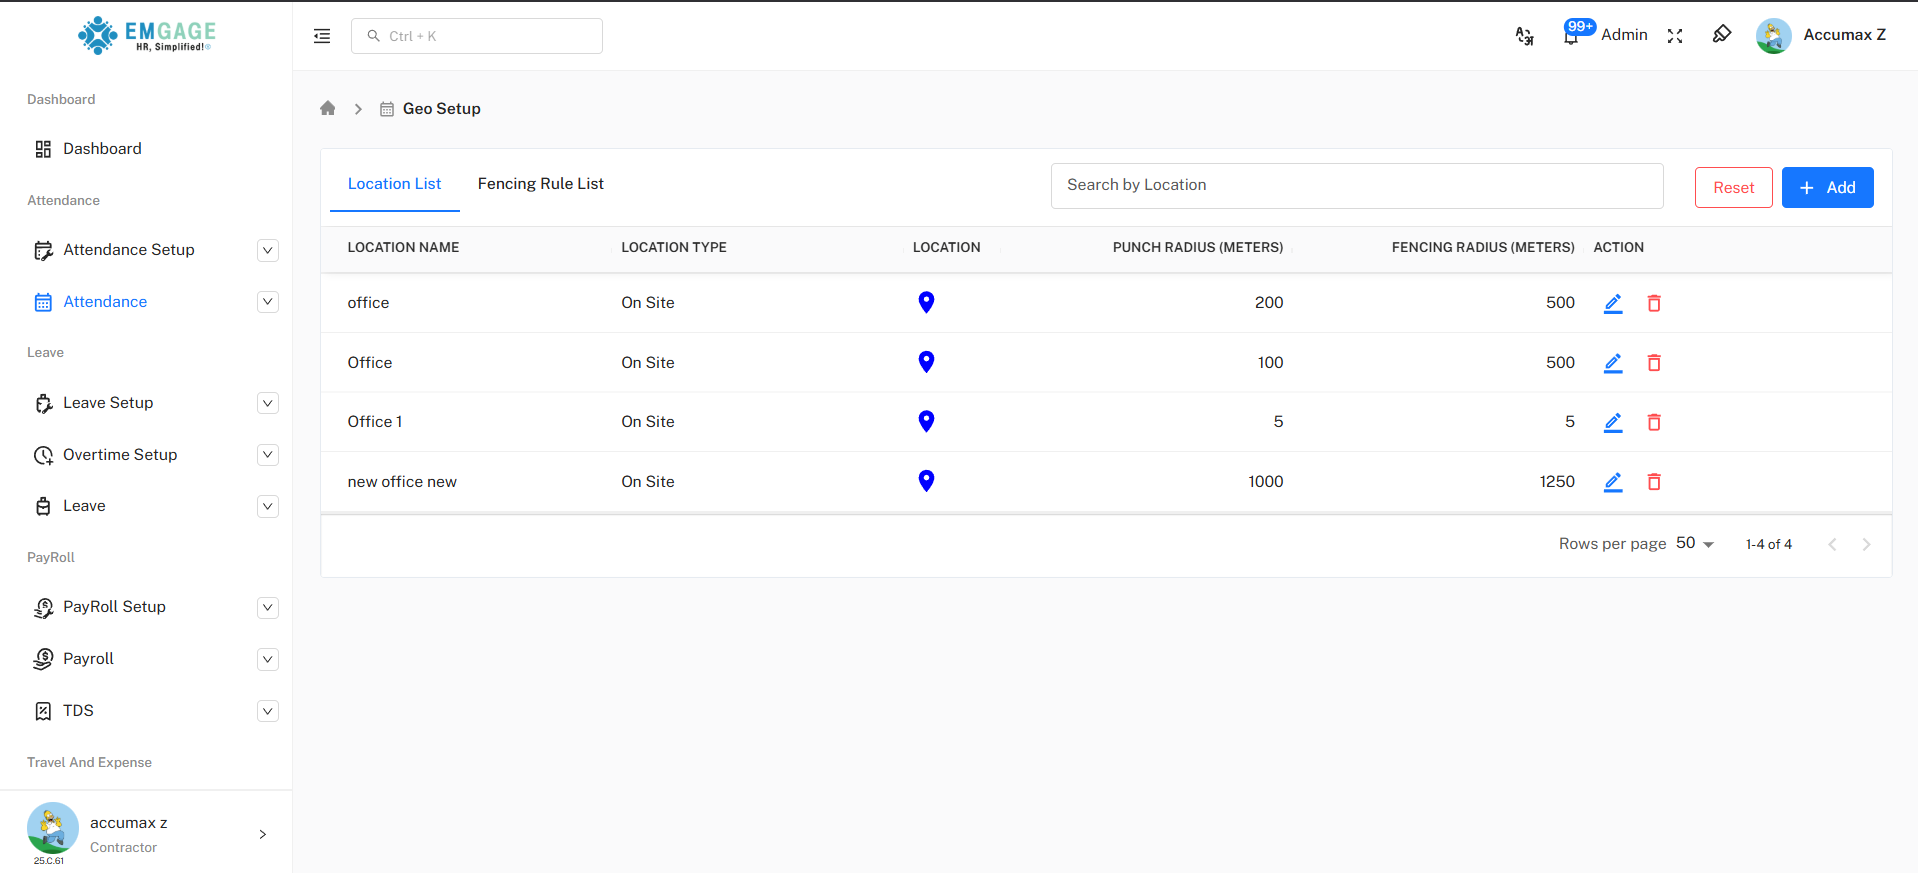Click the home breadcrumb icon
Screen dimensions: 1918x873
pos(327,108)
